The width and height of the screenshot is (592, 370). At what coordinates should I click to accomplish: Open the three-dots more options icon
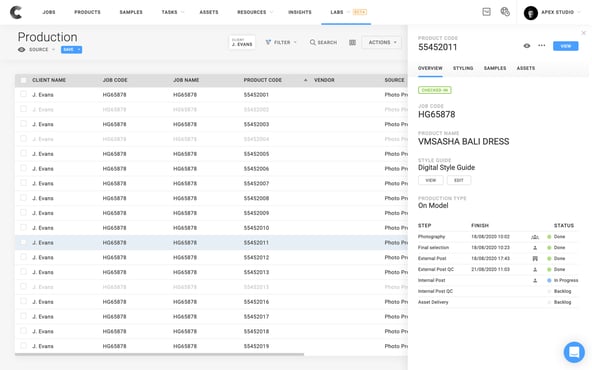tap(541, 46)
